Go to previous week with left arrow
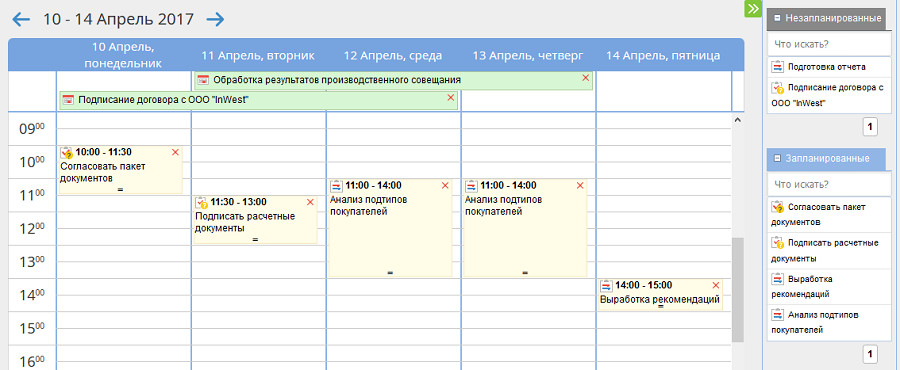900x370 pixels. (21, 20)
